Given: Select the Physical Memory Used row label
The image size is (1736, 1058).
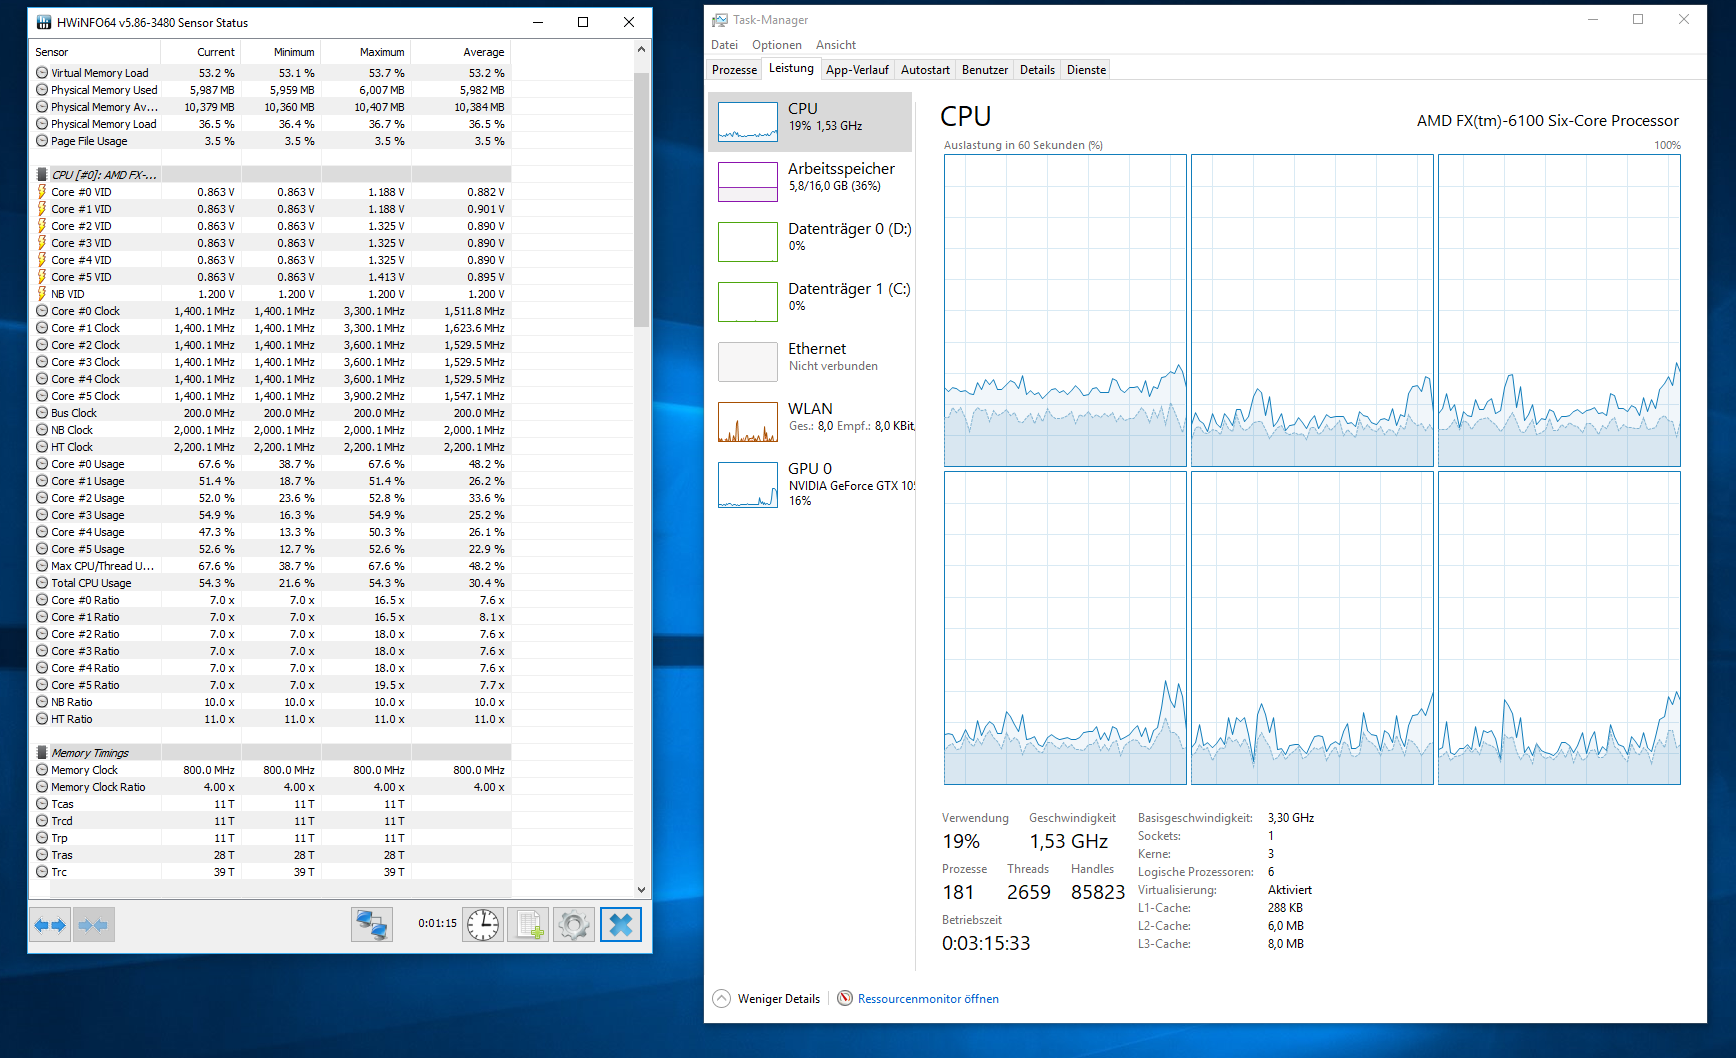Looking at the screenshot, I should pos(104,90).
